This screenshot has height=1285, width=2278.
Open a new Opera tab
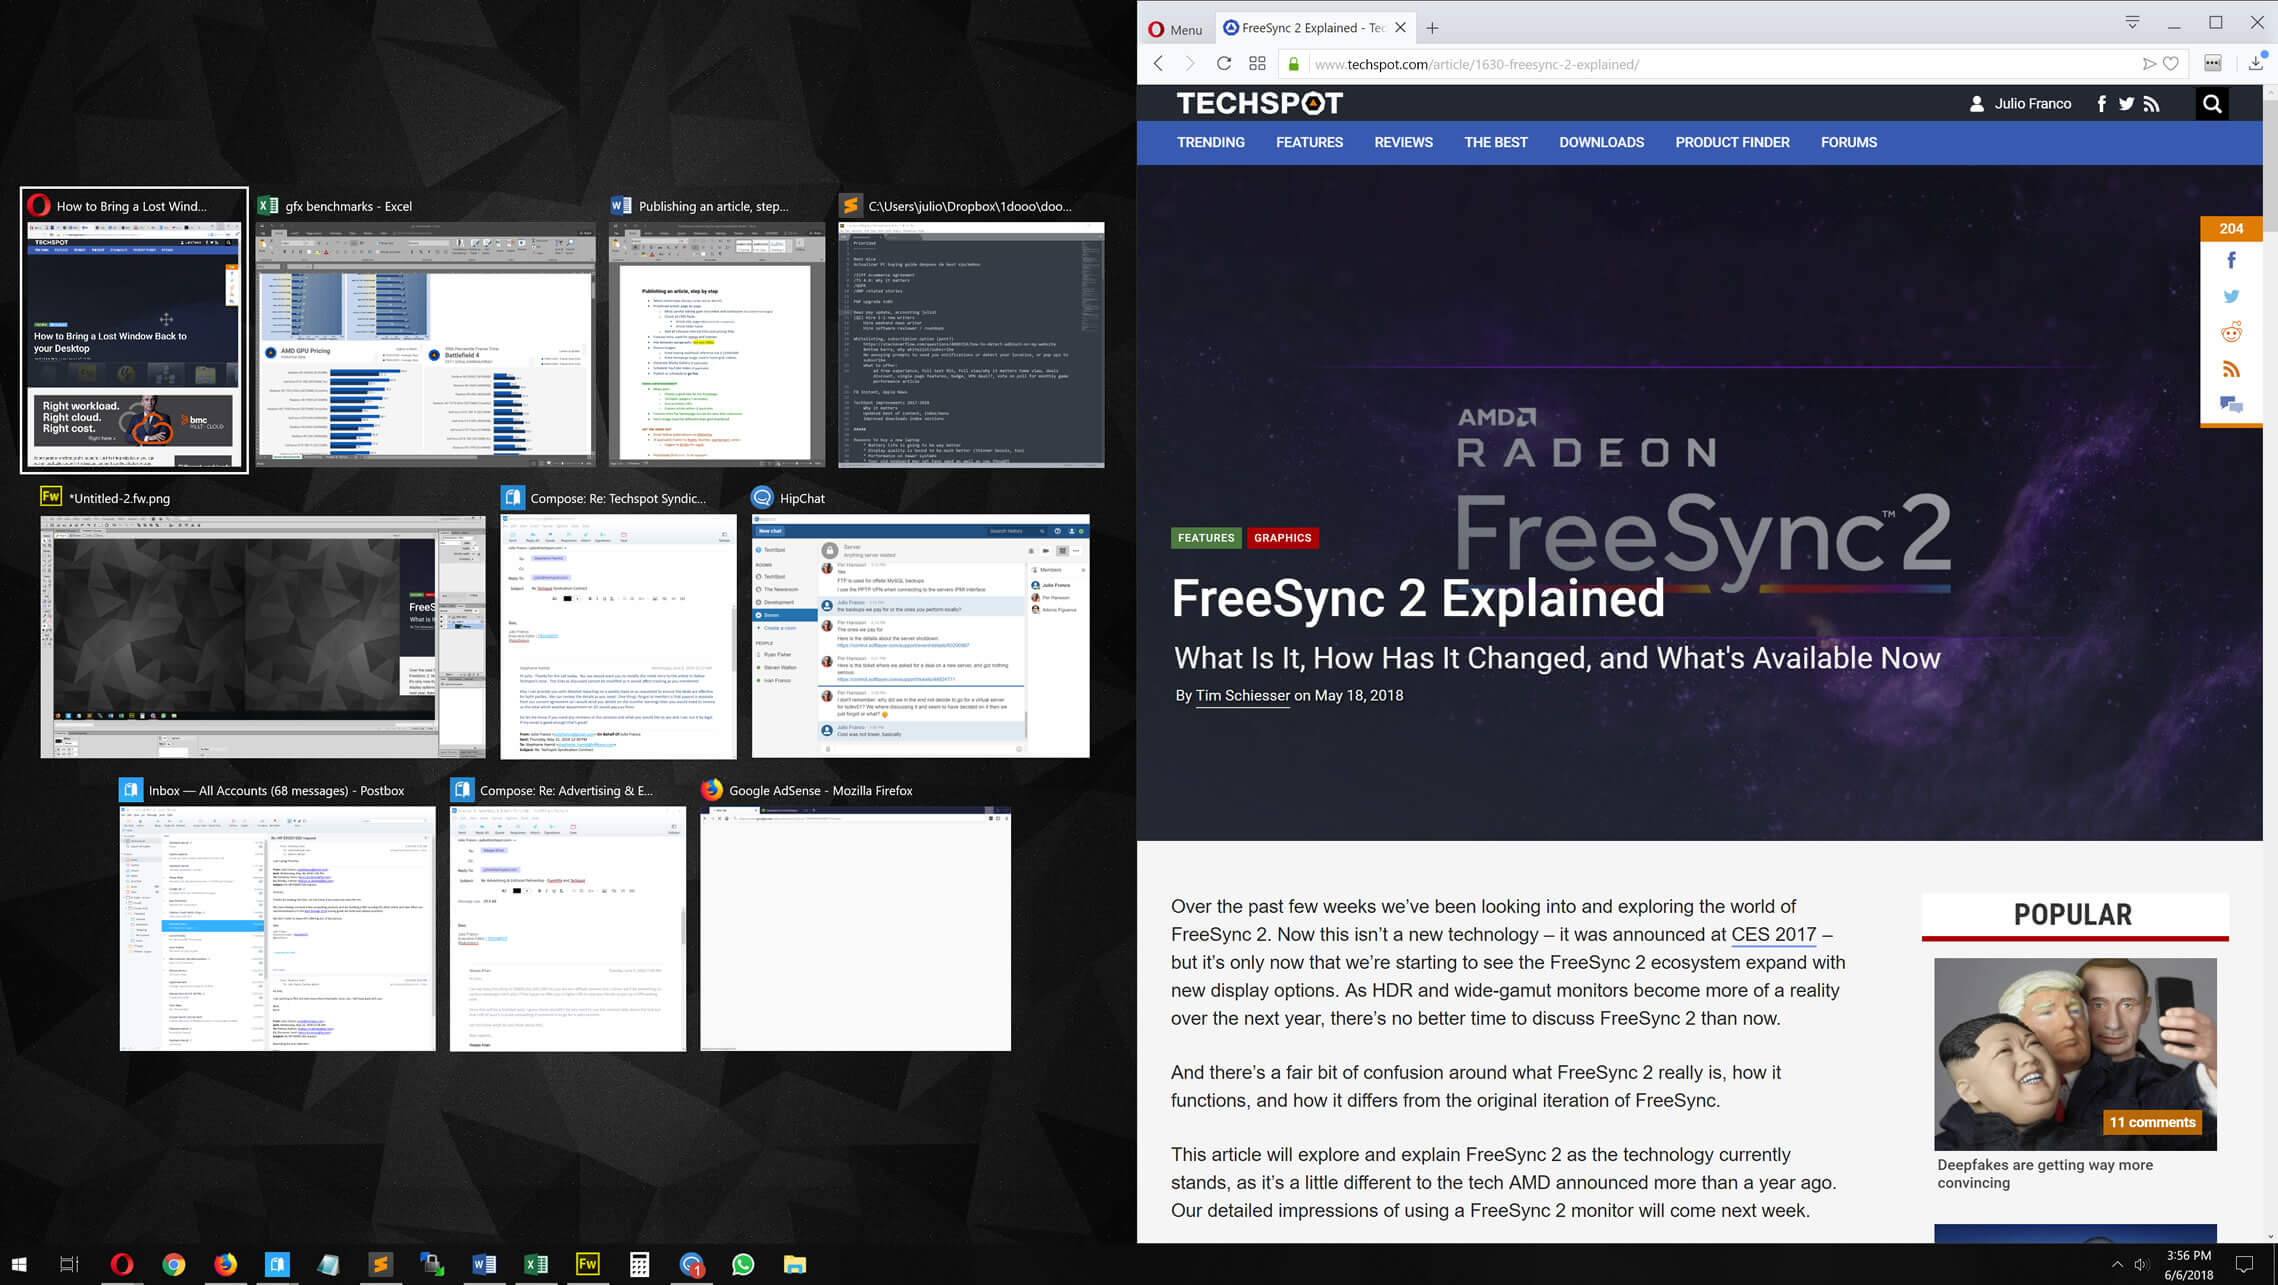1432,28
